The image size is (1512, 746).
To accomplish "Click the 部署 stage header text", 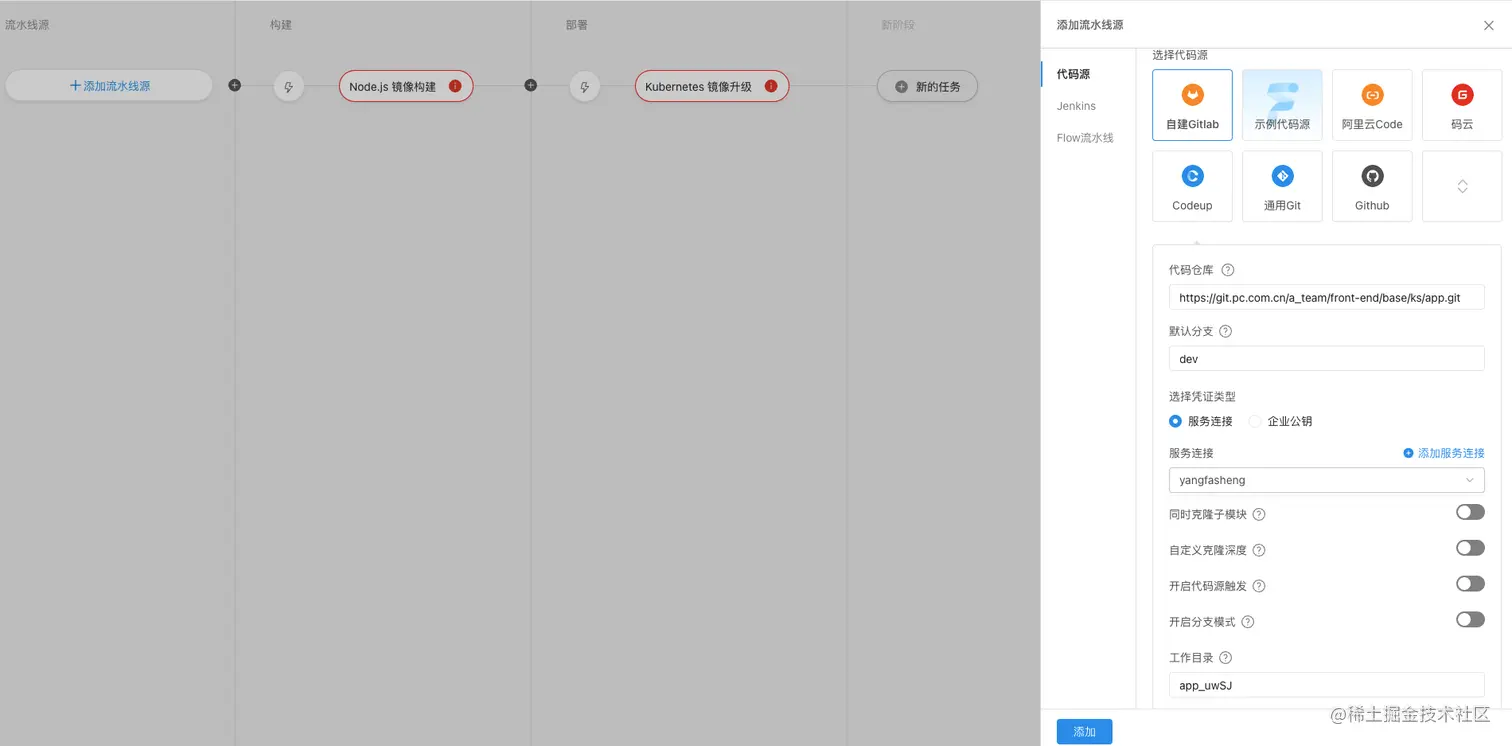I will click(577, 25).
